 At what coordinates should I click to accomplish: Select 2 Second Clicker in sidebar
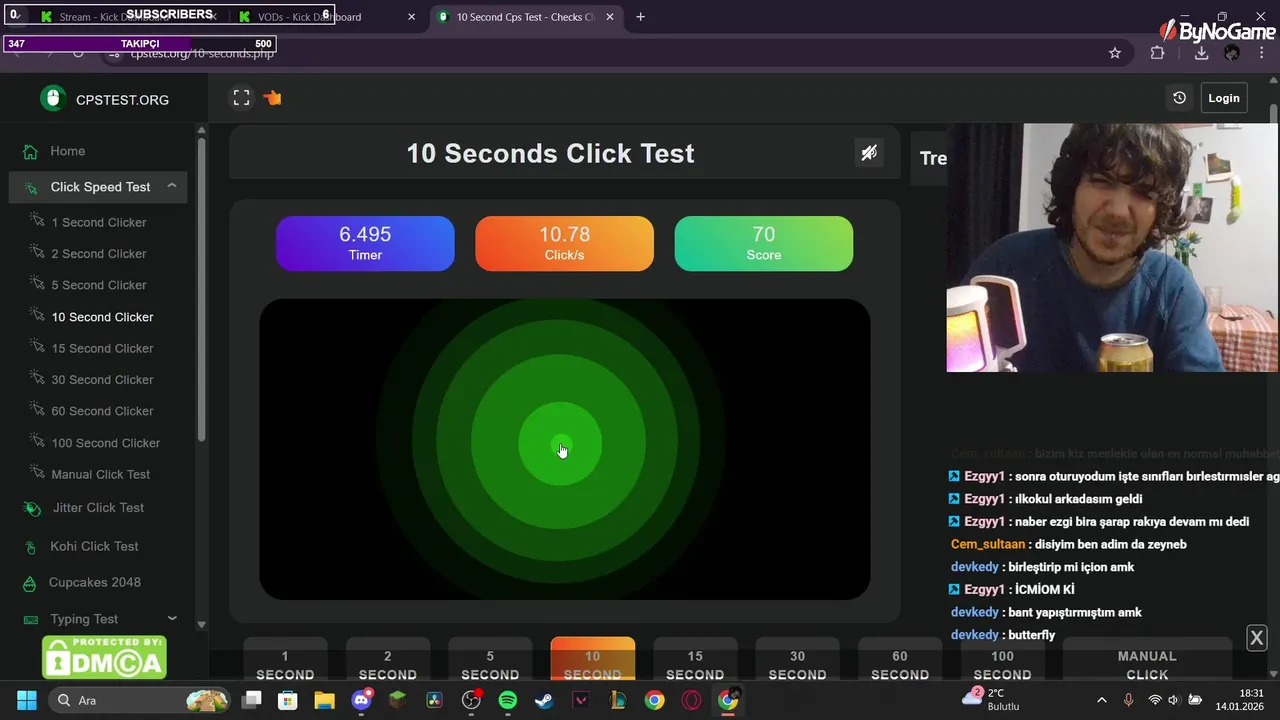(99, 254)
